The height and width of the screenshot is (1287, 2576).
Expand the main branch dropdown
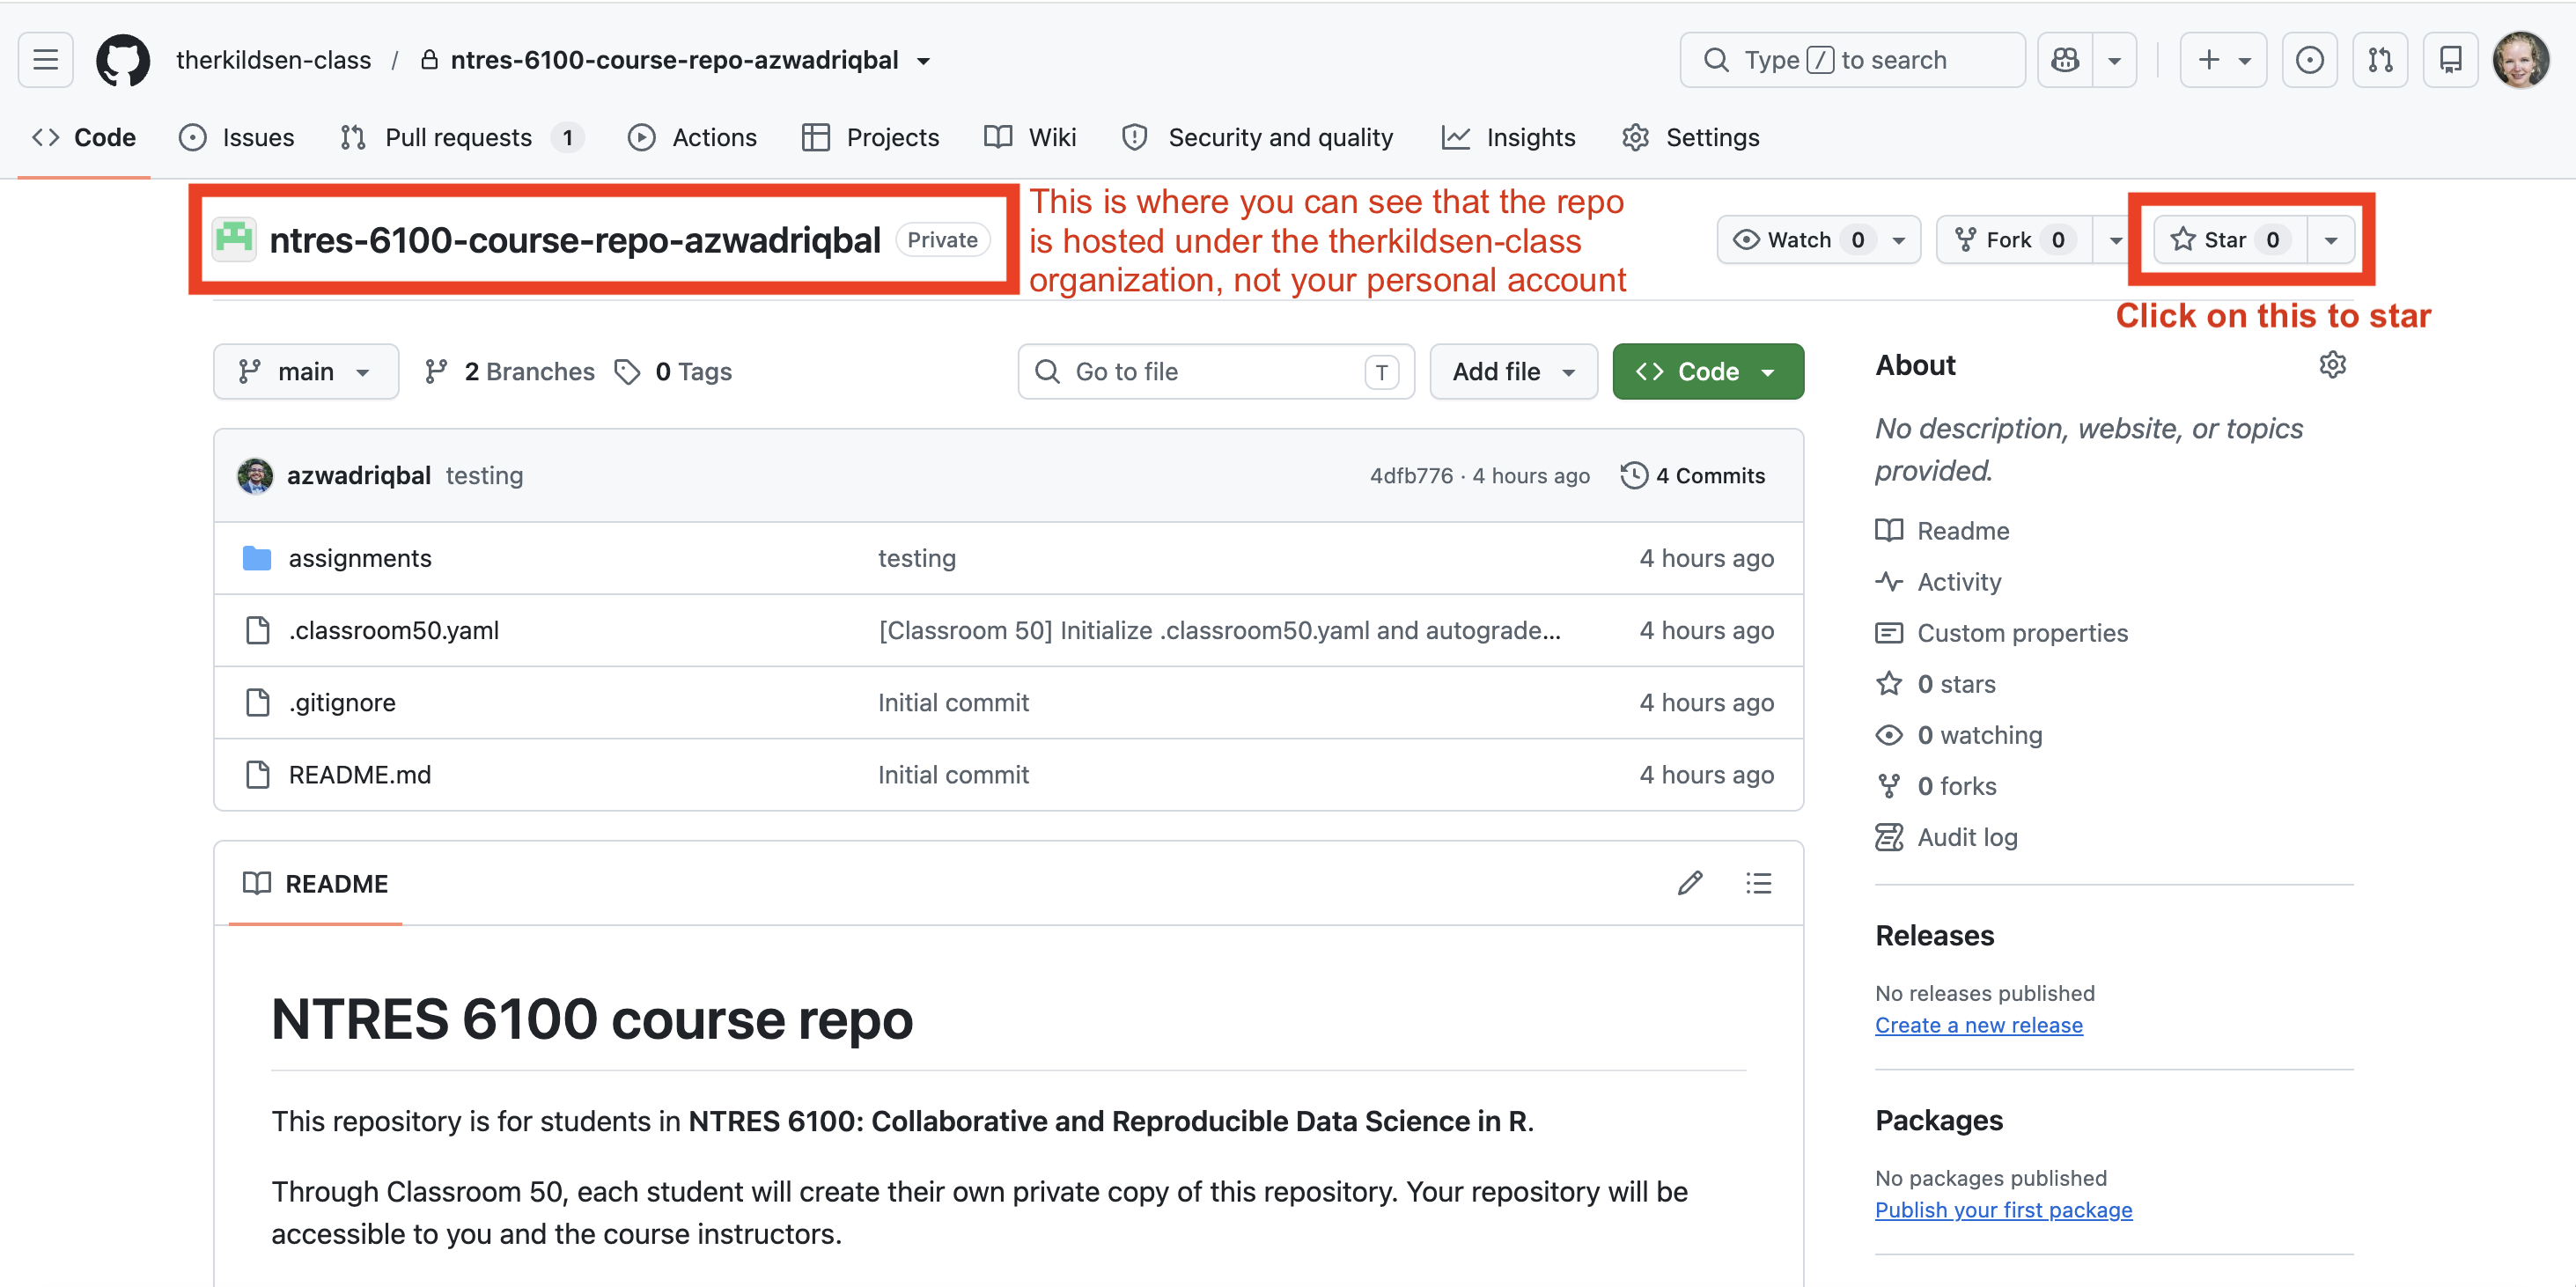point(305,372)
